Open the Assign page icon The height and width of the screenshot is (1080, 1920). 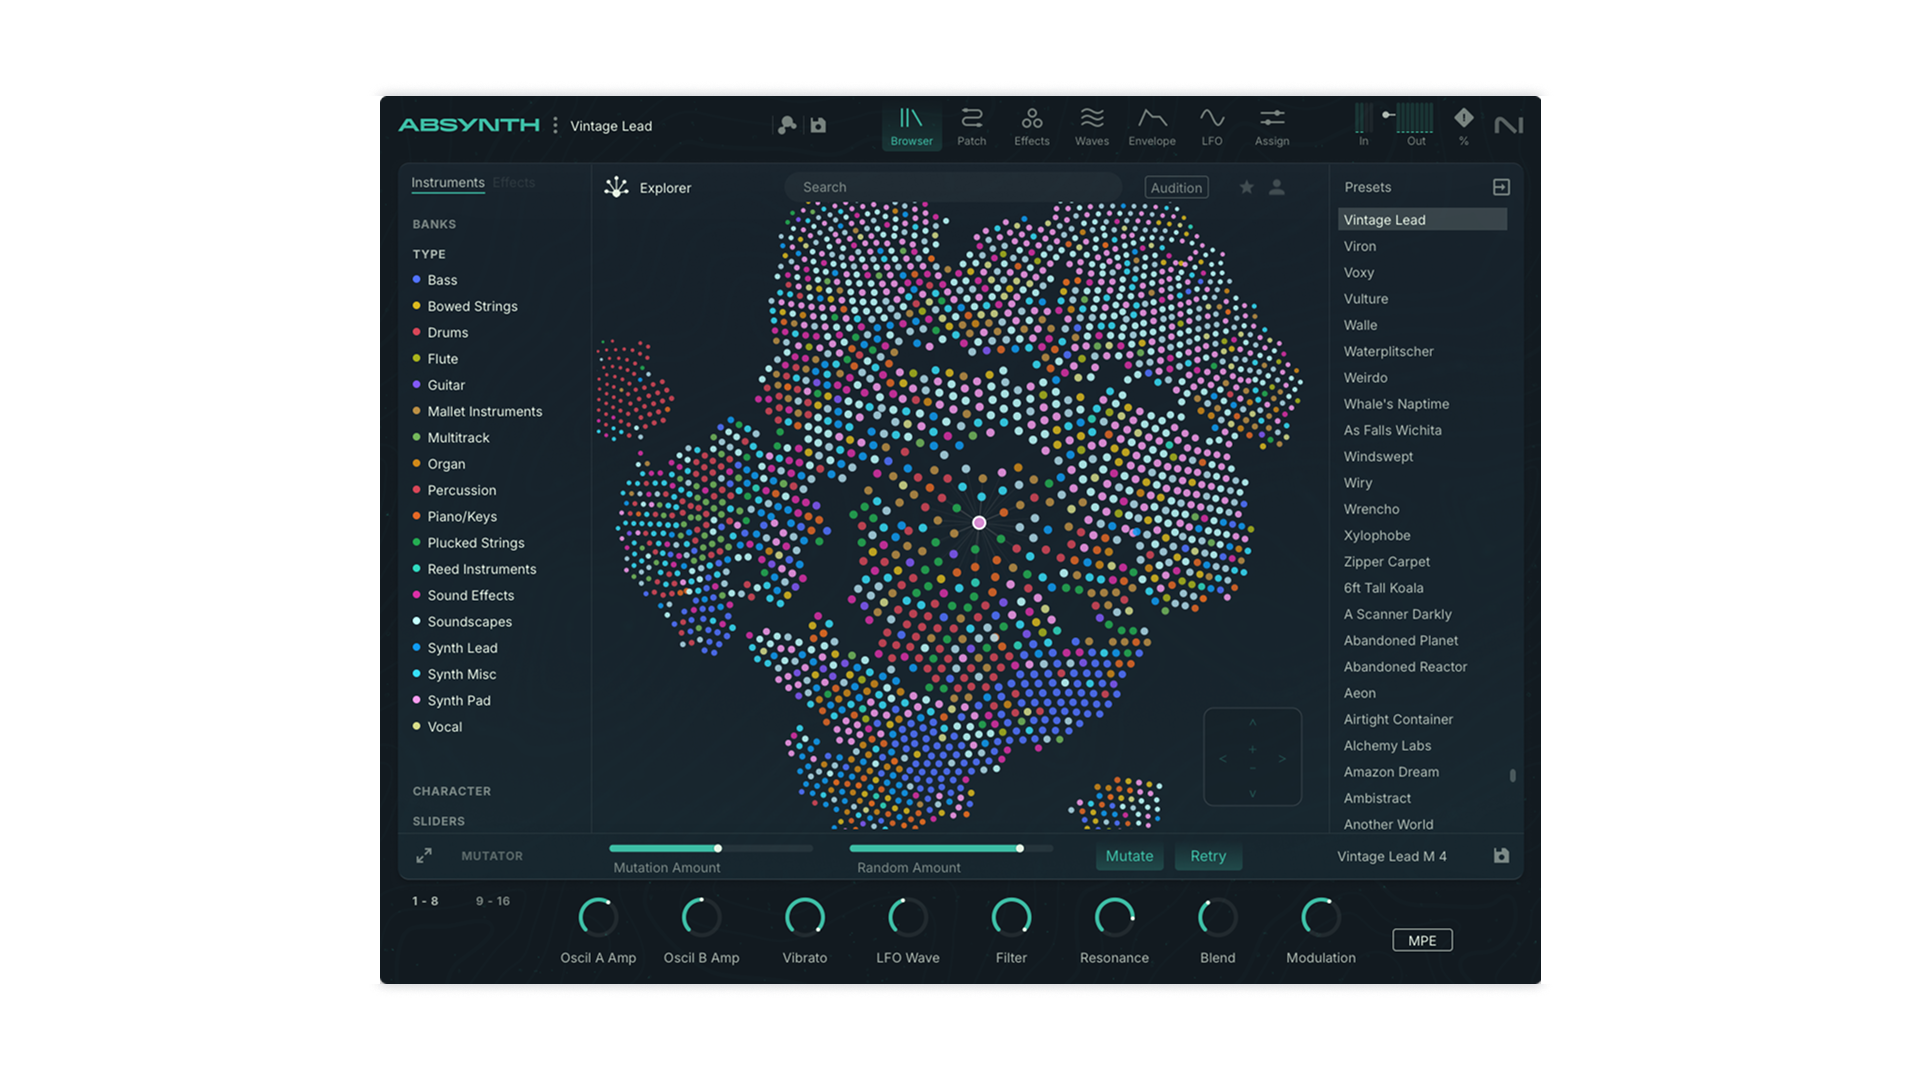click(x=1272, y=126)
